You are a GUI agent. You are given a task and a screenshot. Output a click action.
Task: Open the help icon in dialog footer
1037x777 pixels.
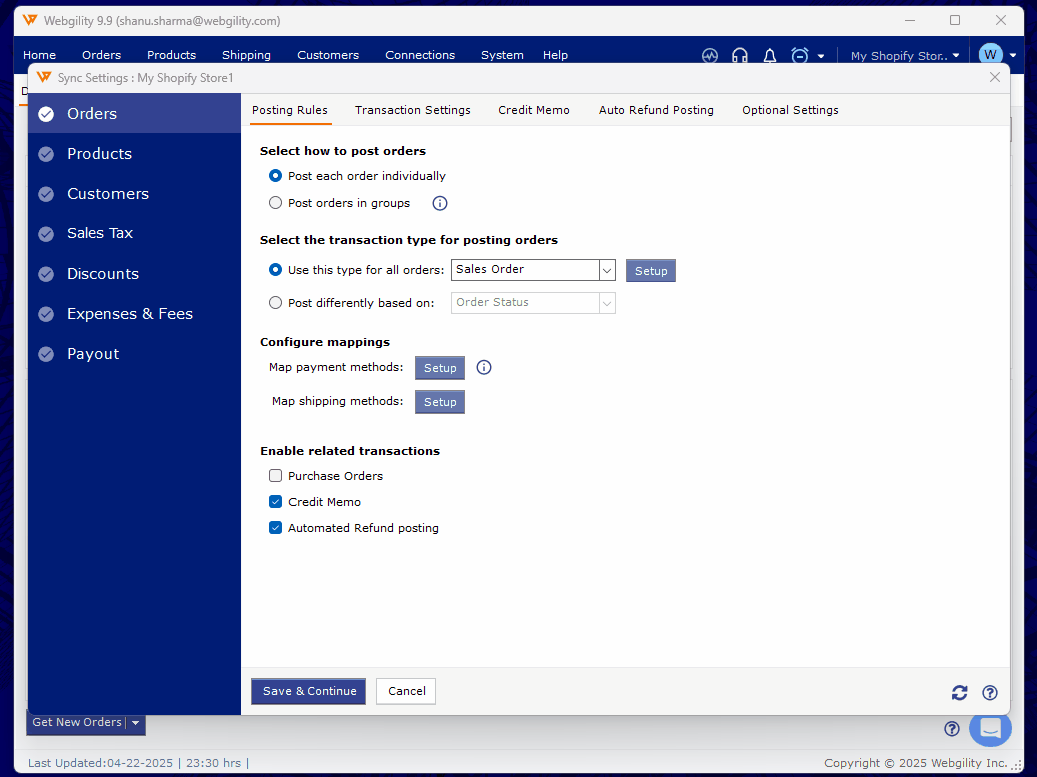[x=990, y=692]
